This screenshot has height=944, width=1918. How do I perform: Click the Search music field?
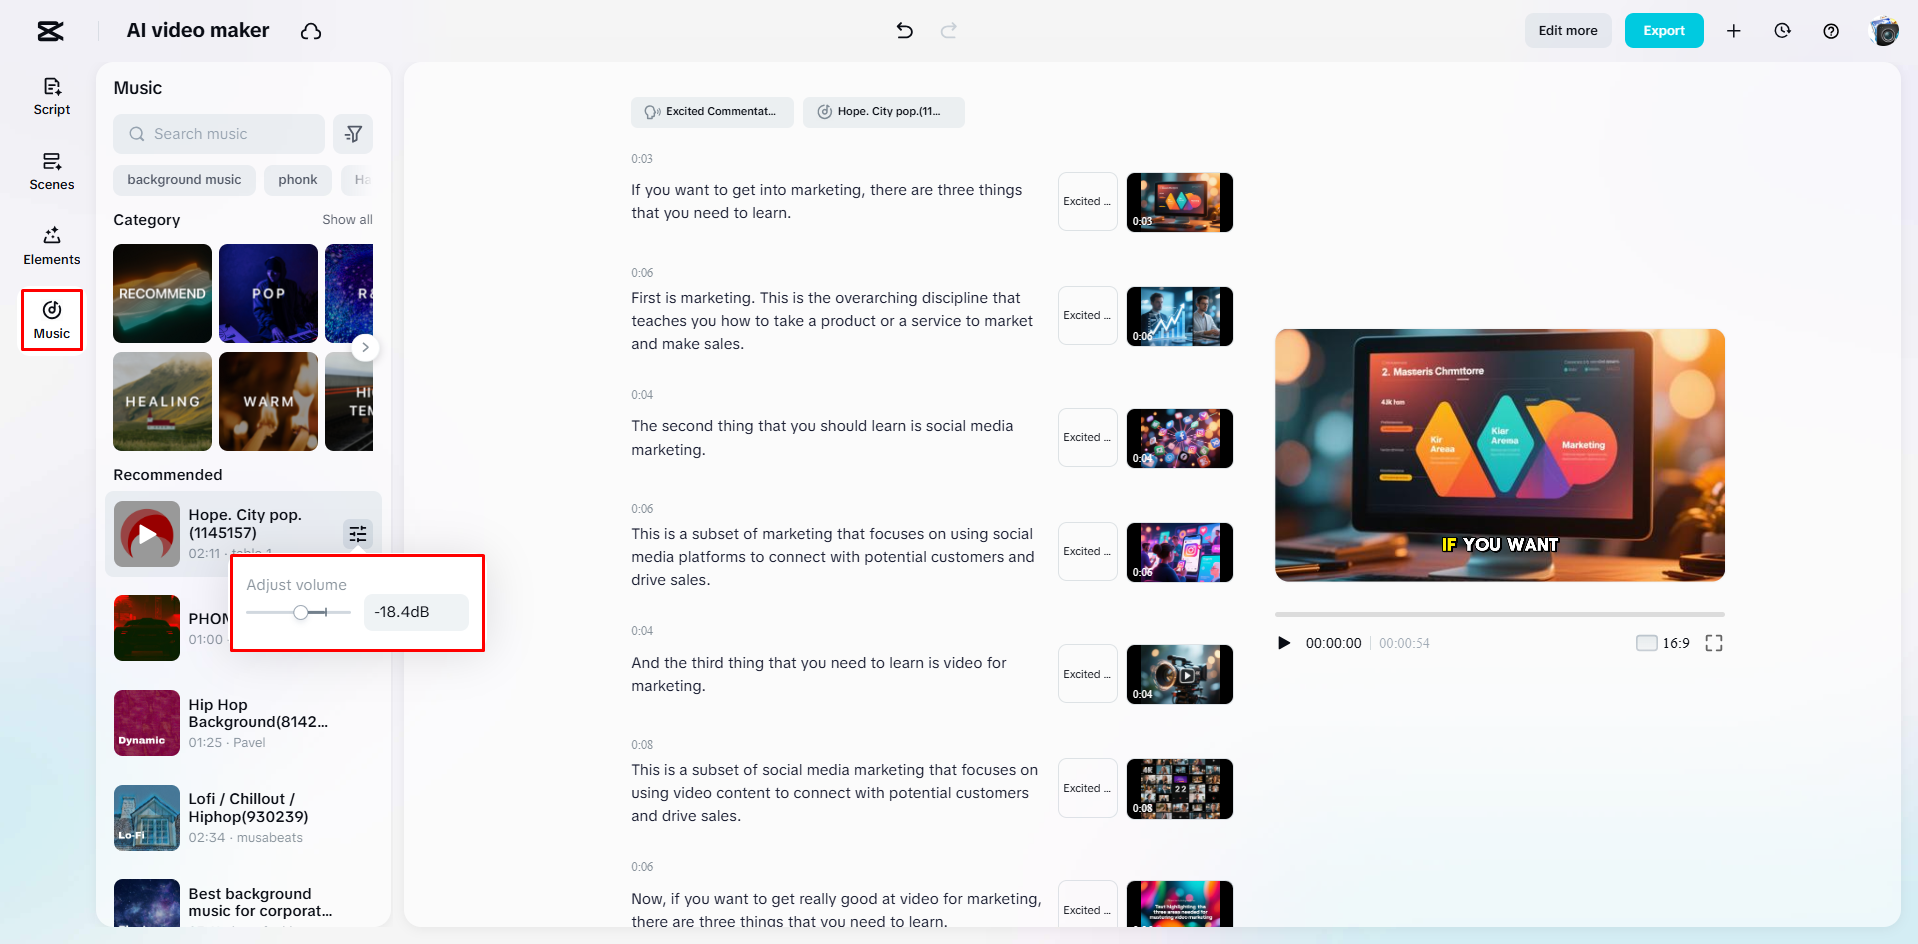tap(219, 134)
